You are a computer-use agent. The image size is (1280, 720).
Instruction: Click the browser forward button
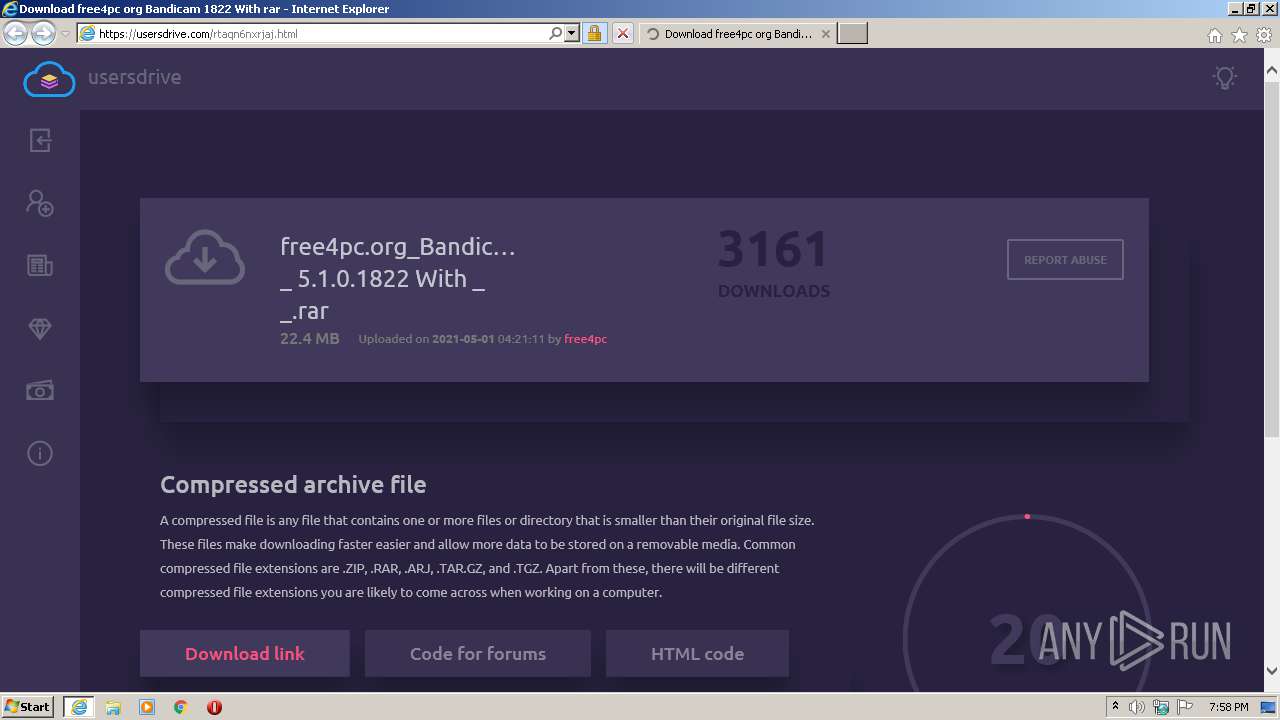(43, 33)
